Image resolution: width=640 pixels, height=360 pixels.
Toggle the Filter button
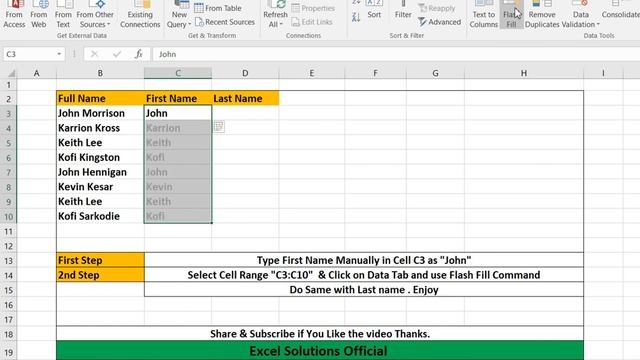[403, 10]
